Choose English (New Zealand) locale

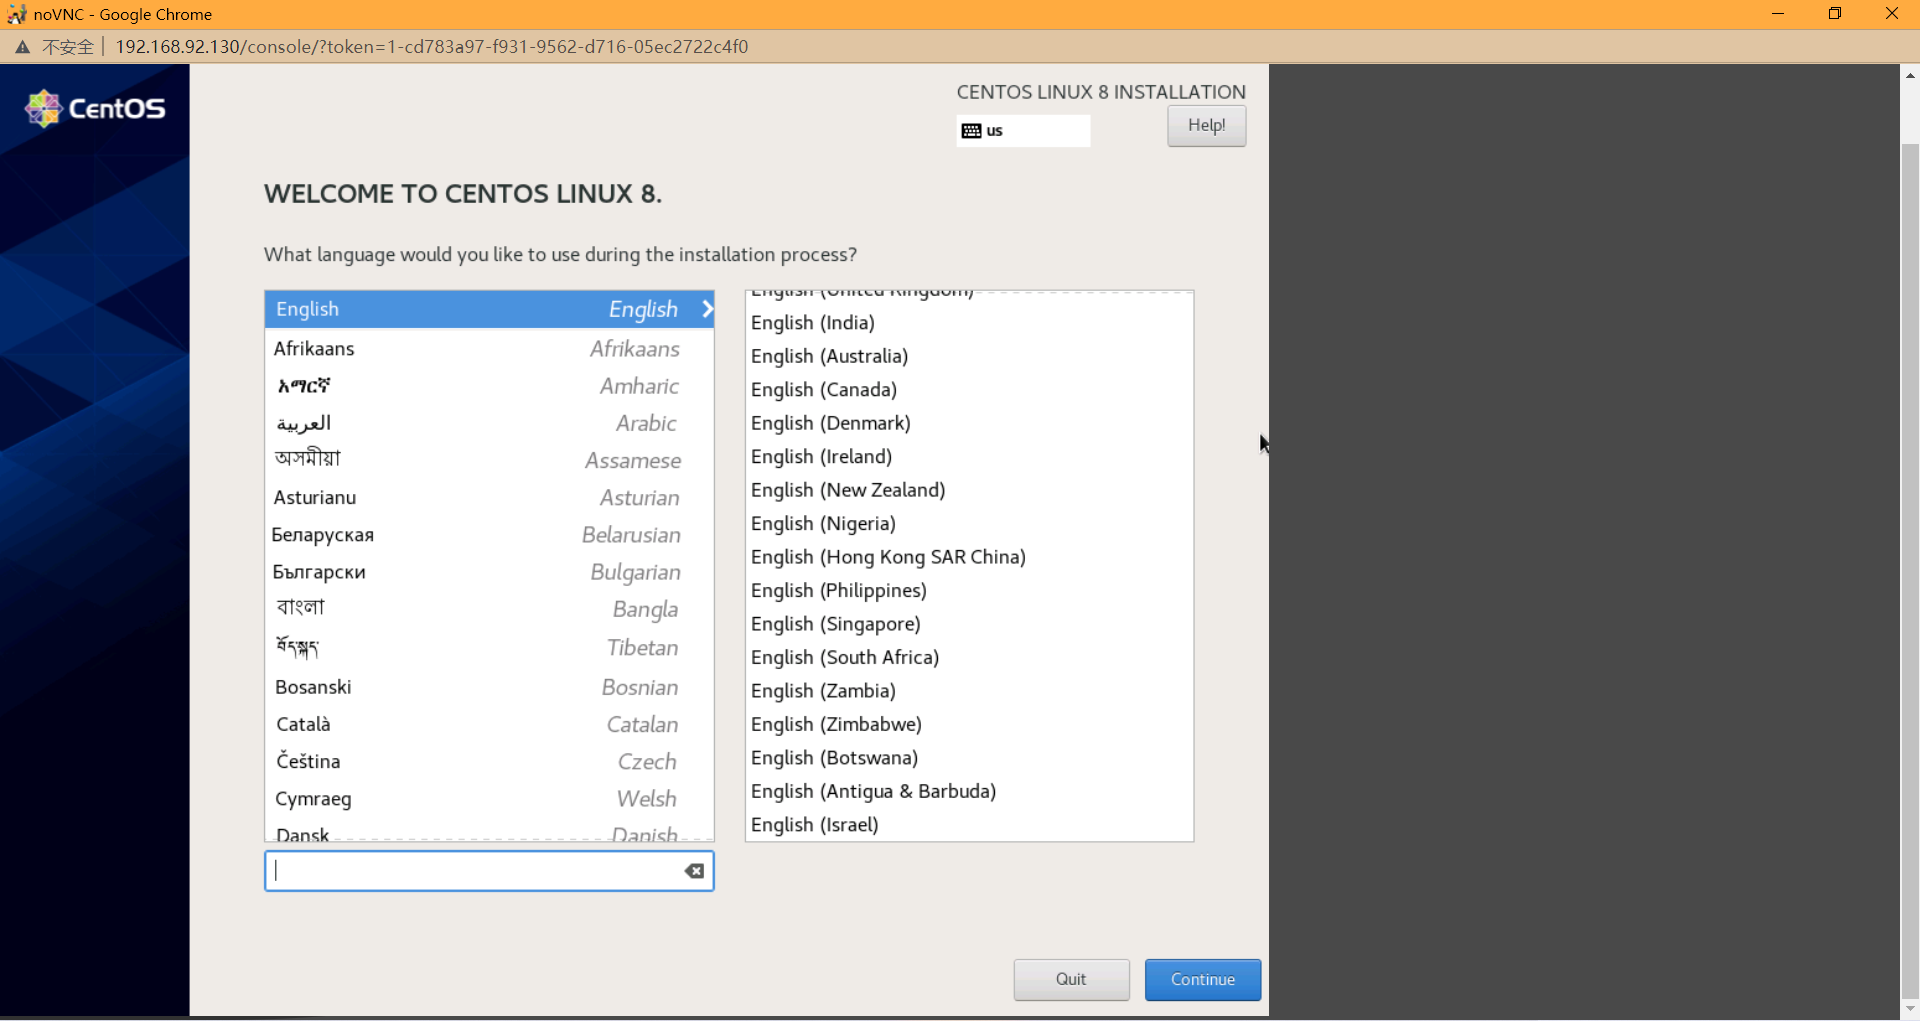969,490
